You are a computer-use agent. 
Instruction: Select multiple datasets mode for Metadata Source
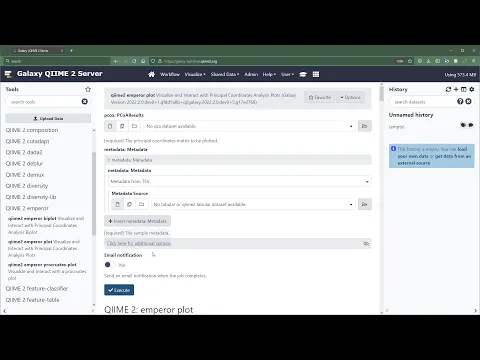[x=129, y=204]
